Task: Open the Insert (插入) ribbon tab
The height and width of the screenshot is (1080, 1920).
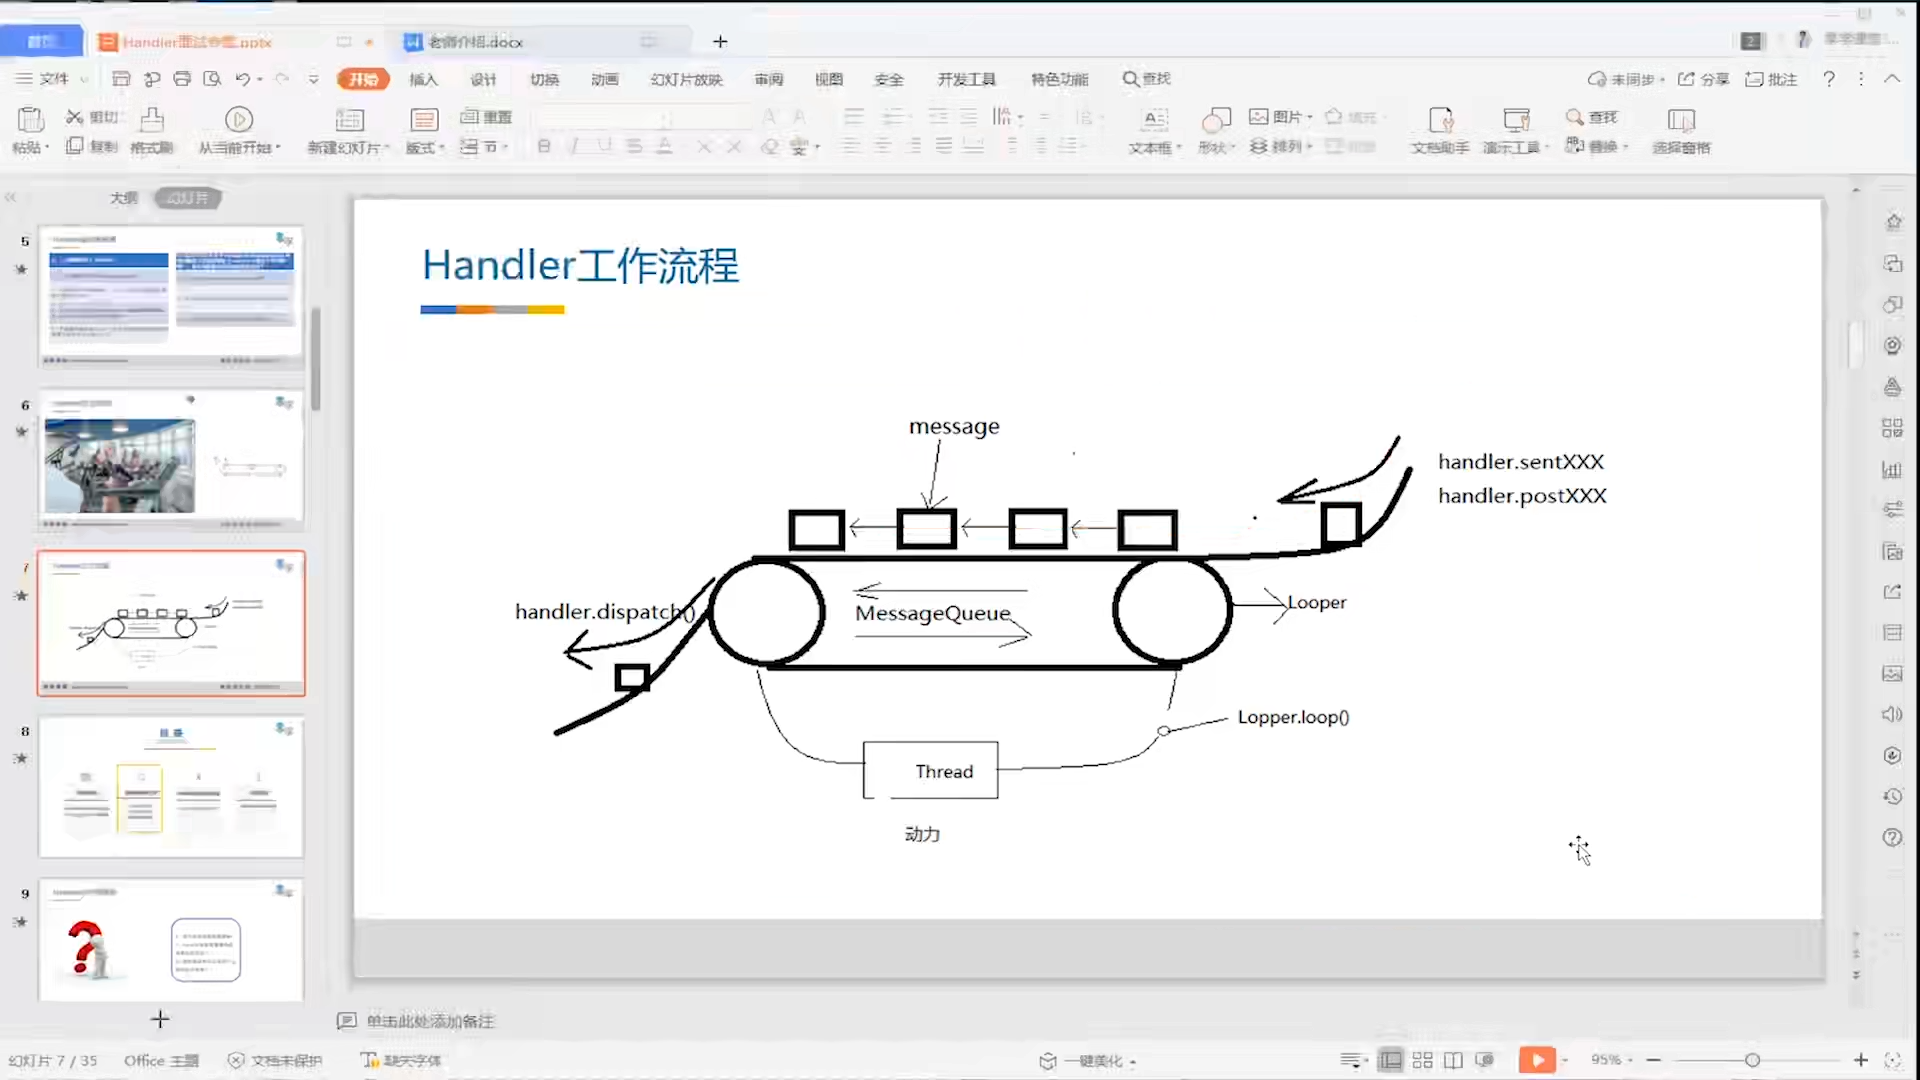Action: pos(423,79)
